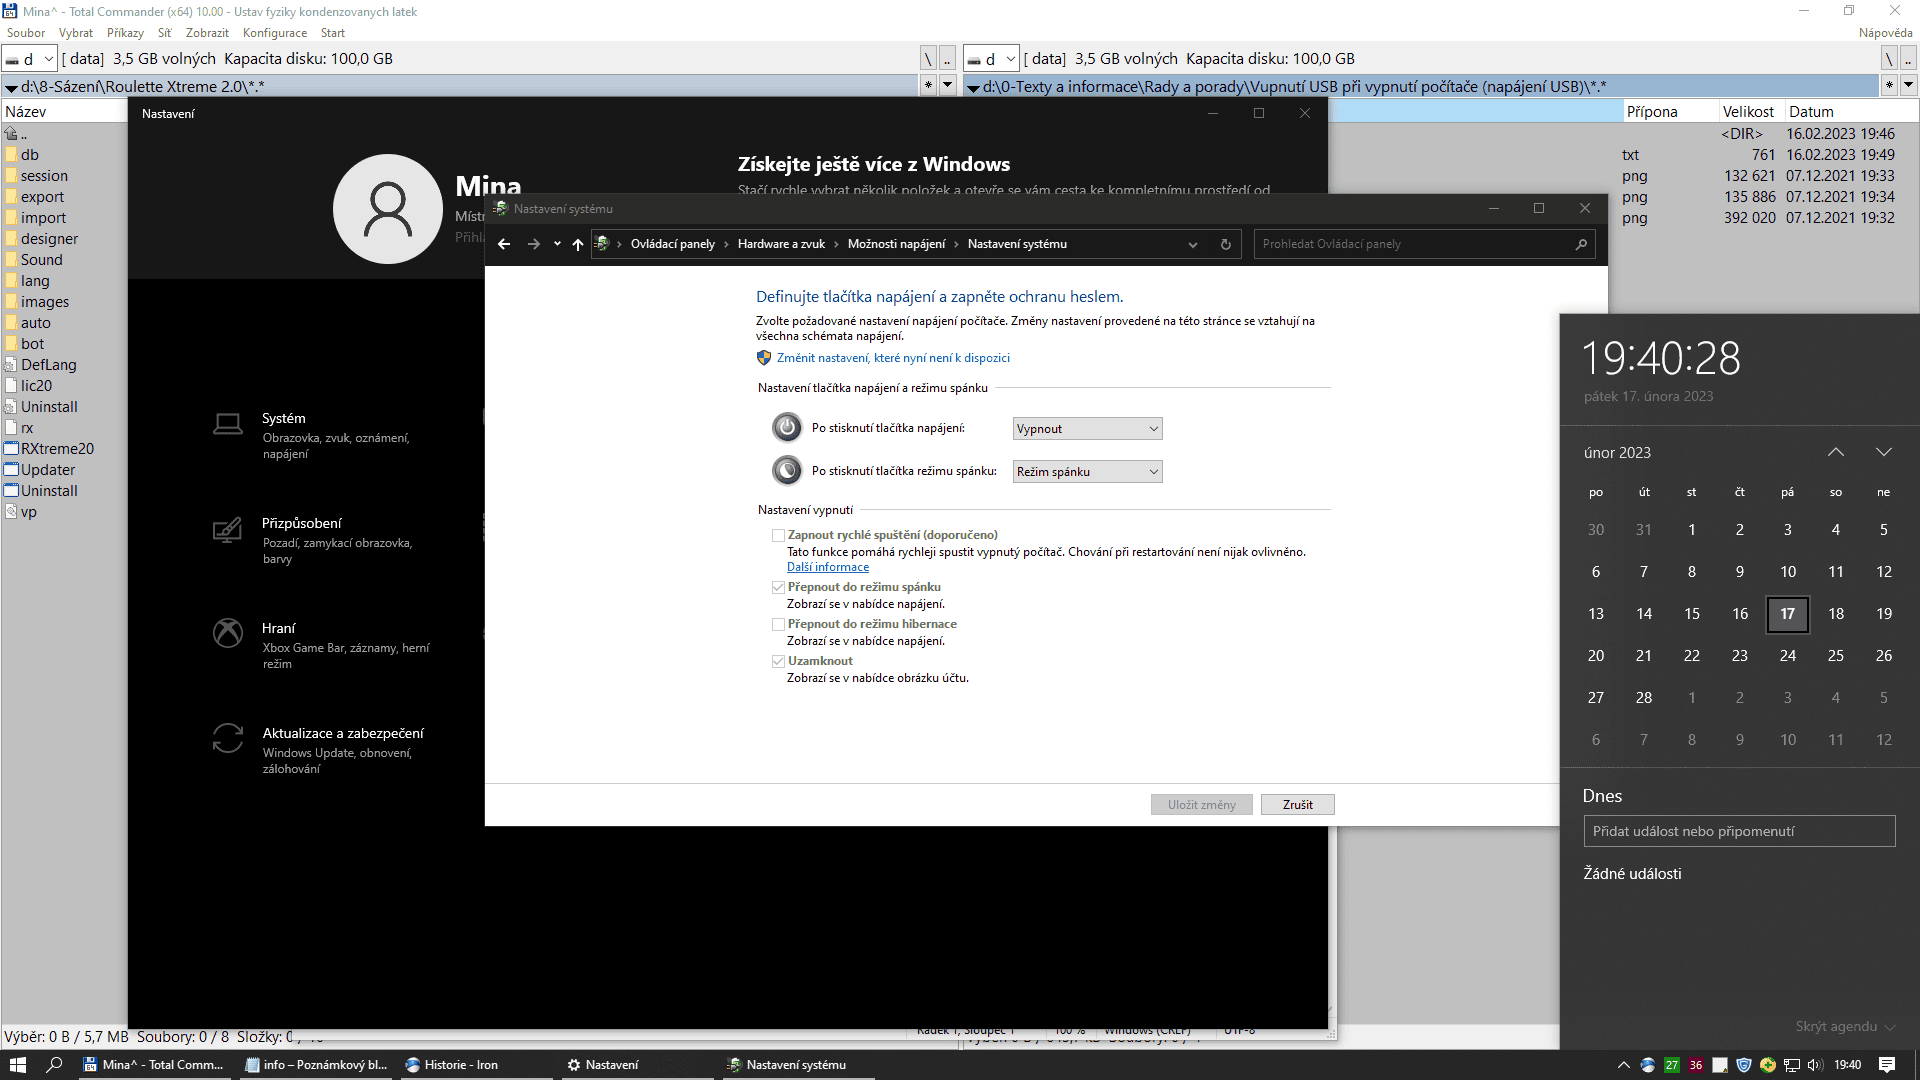Click the add event or reminder field
The height and width of the screenshot is (1080, 1920).
click(1738, 831)
